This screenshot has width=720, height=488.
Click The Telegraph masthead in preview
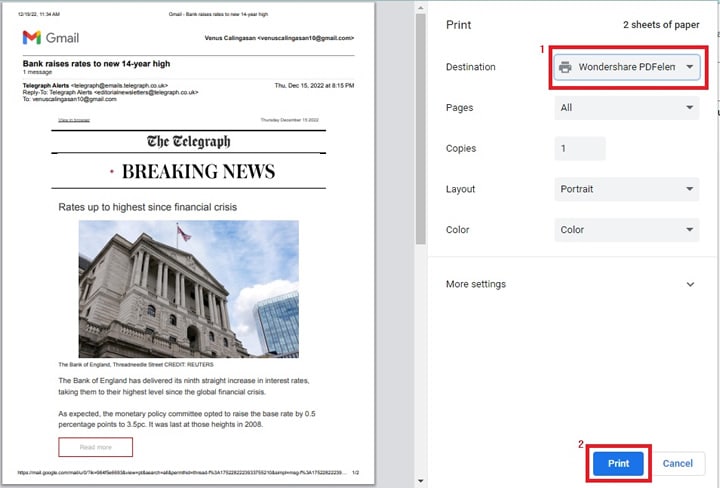coord(189,141)
